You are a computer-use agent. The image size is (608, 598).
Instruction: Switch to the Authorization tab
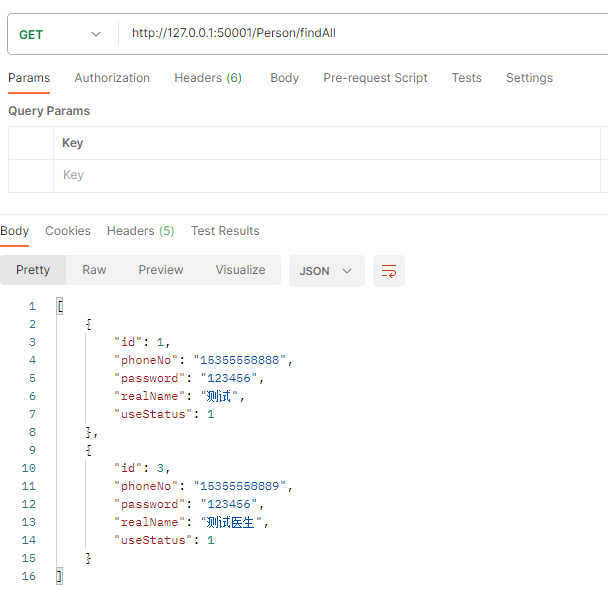tap(112, 78)
